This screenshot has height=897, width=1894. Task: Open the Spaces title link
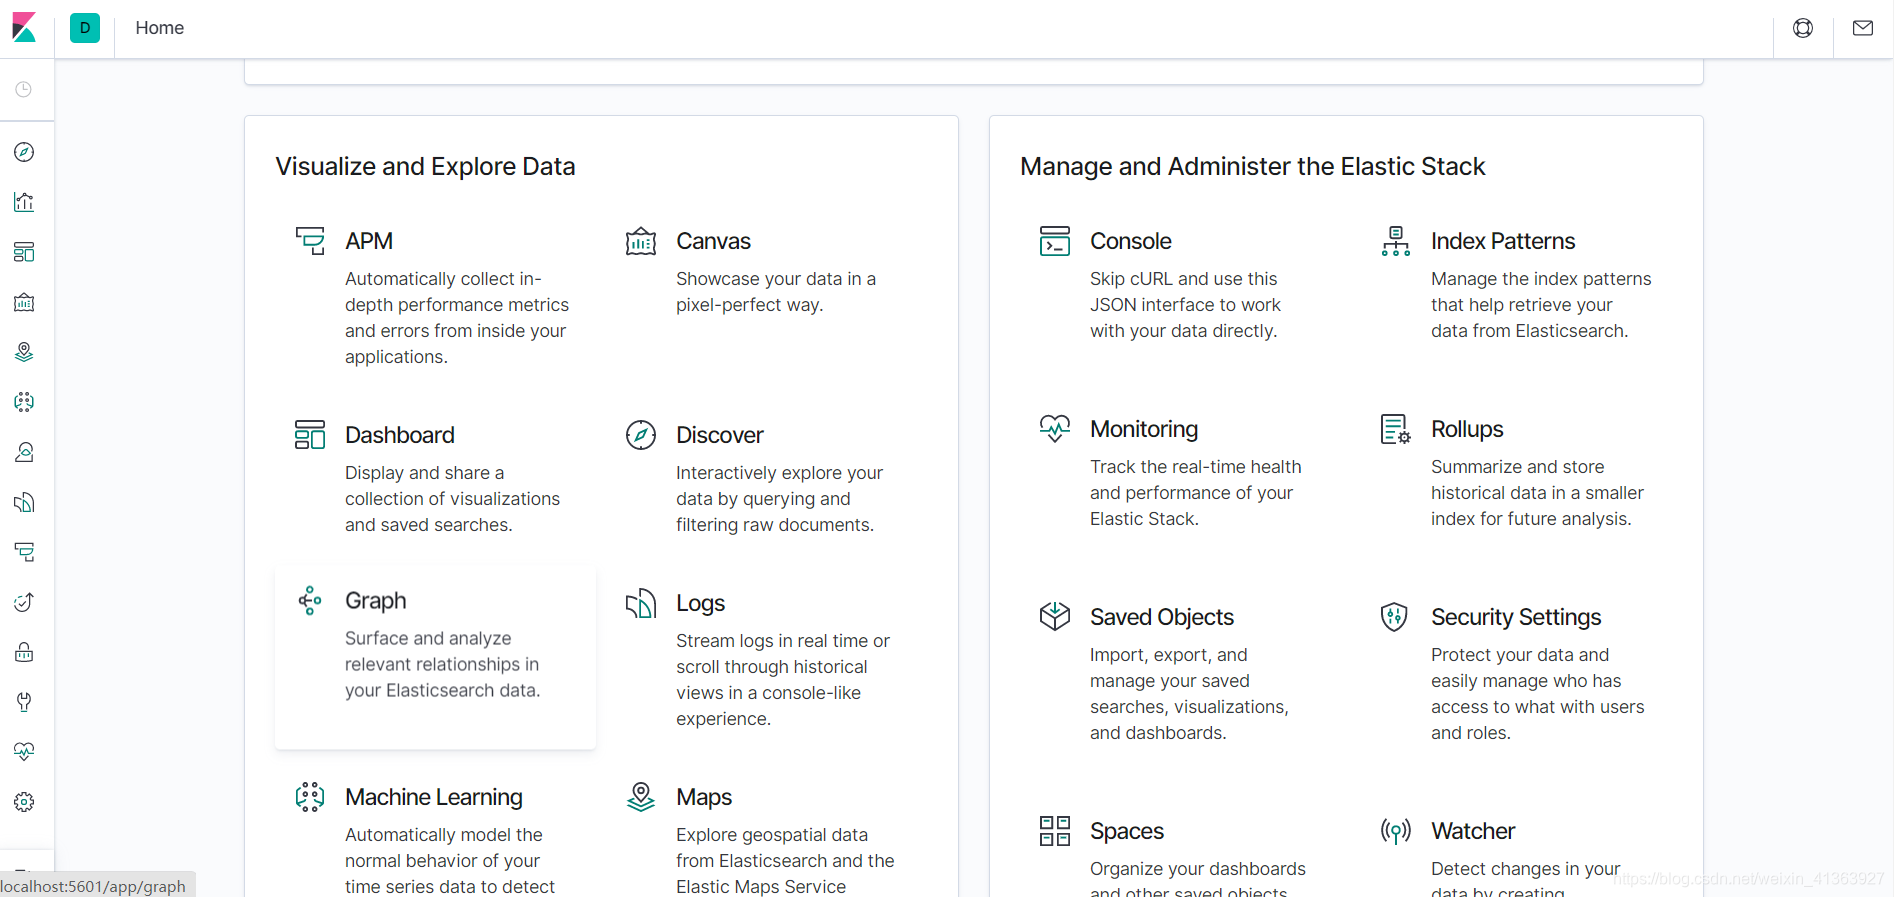(x=1127, y=831)
